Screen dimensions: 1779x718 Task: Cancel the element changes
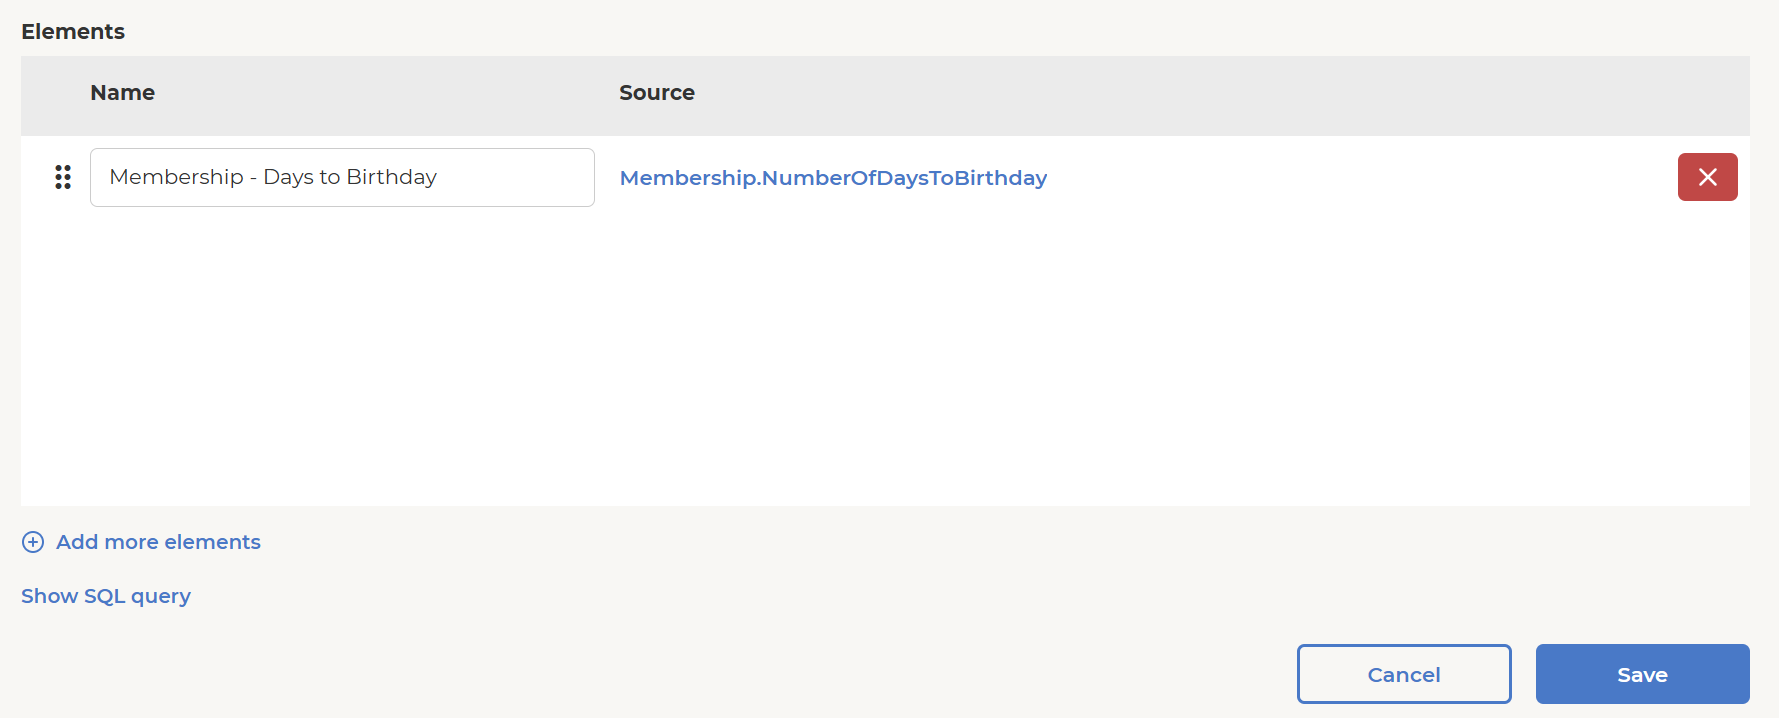click(x=1404, y=674)
